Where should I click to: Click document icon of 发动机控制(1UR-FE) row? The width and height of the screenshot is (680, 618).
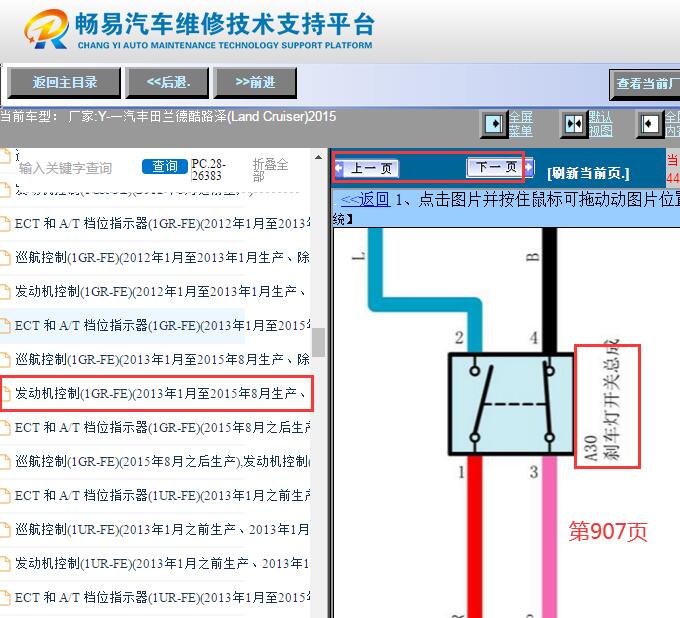[5, 564]
